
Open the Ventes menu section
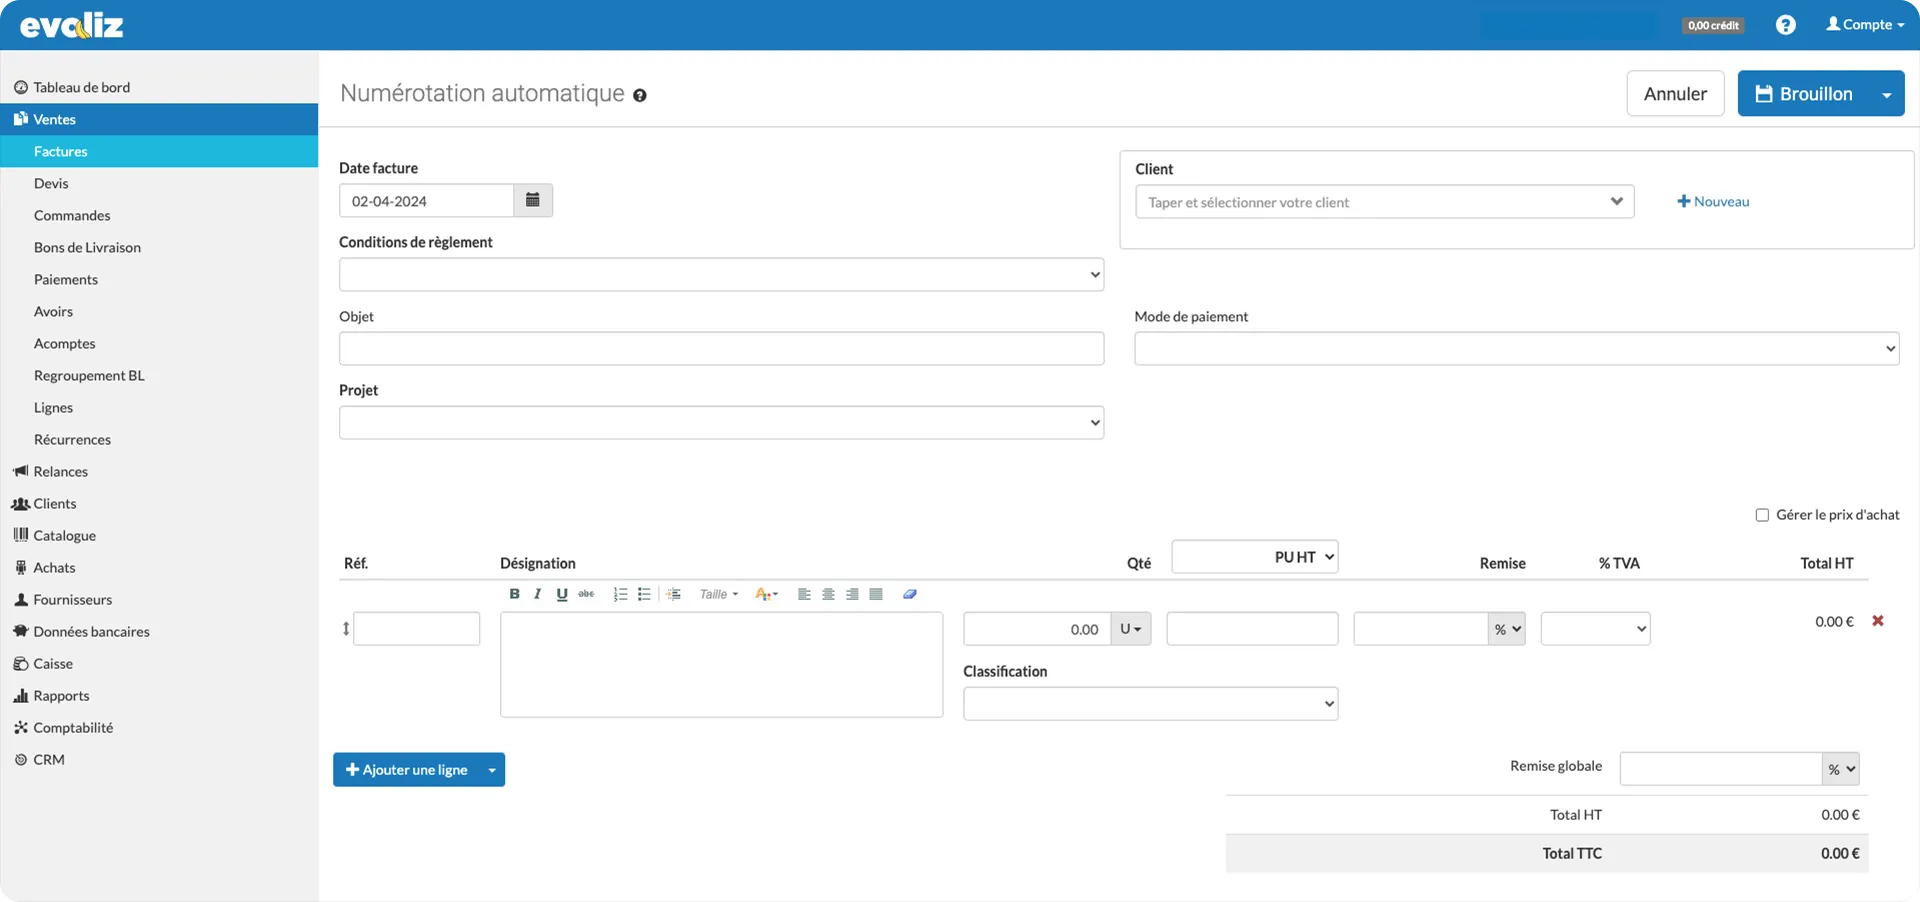click(x=159, y=119)
